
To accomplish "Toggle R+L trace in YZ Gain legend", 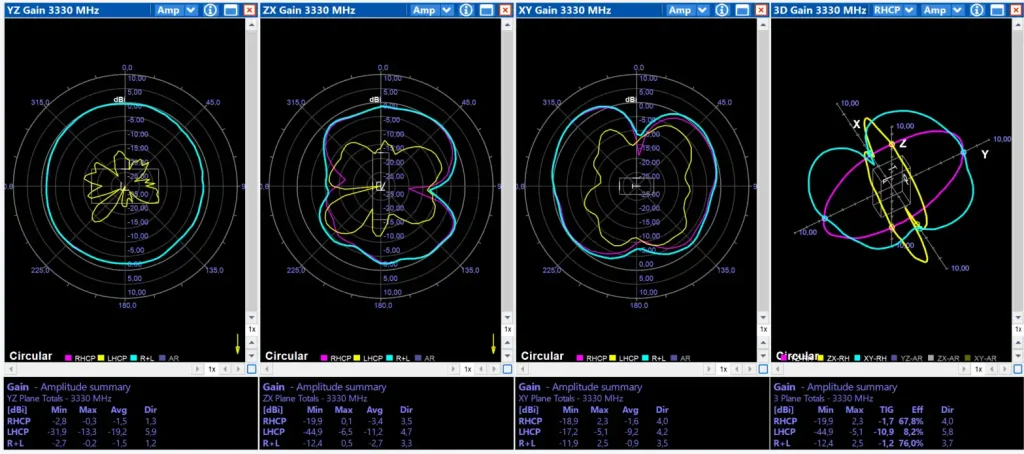I will [x=141, y=358].
